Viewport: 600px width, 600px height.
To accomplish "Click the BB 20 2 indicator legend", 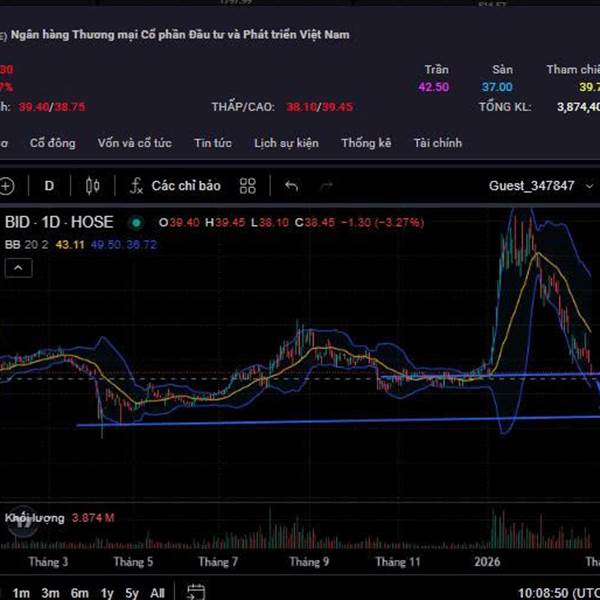I will pyautogui.click(x=26, y=245).
